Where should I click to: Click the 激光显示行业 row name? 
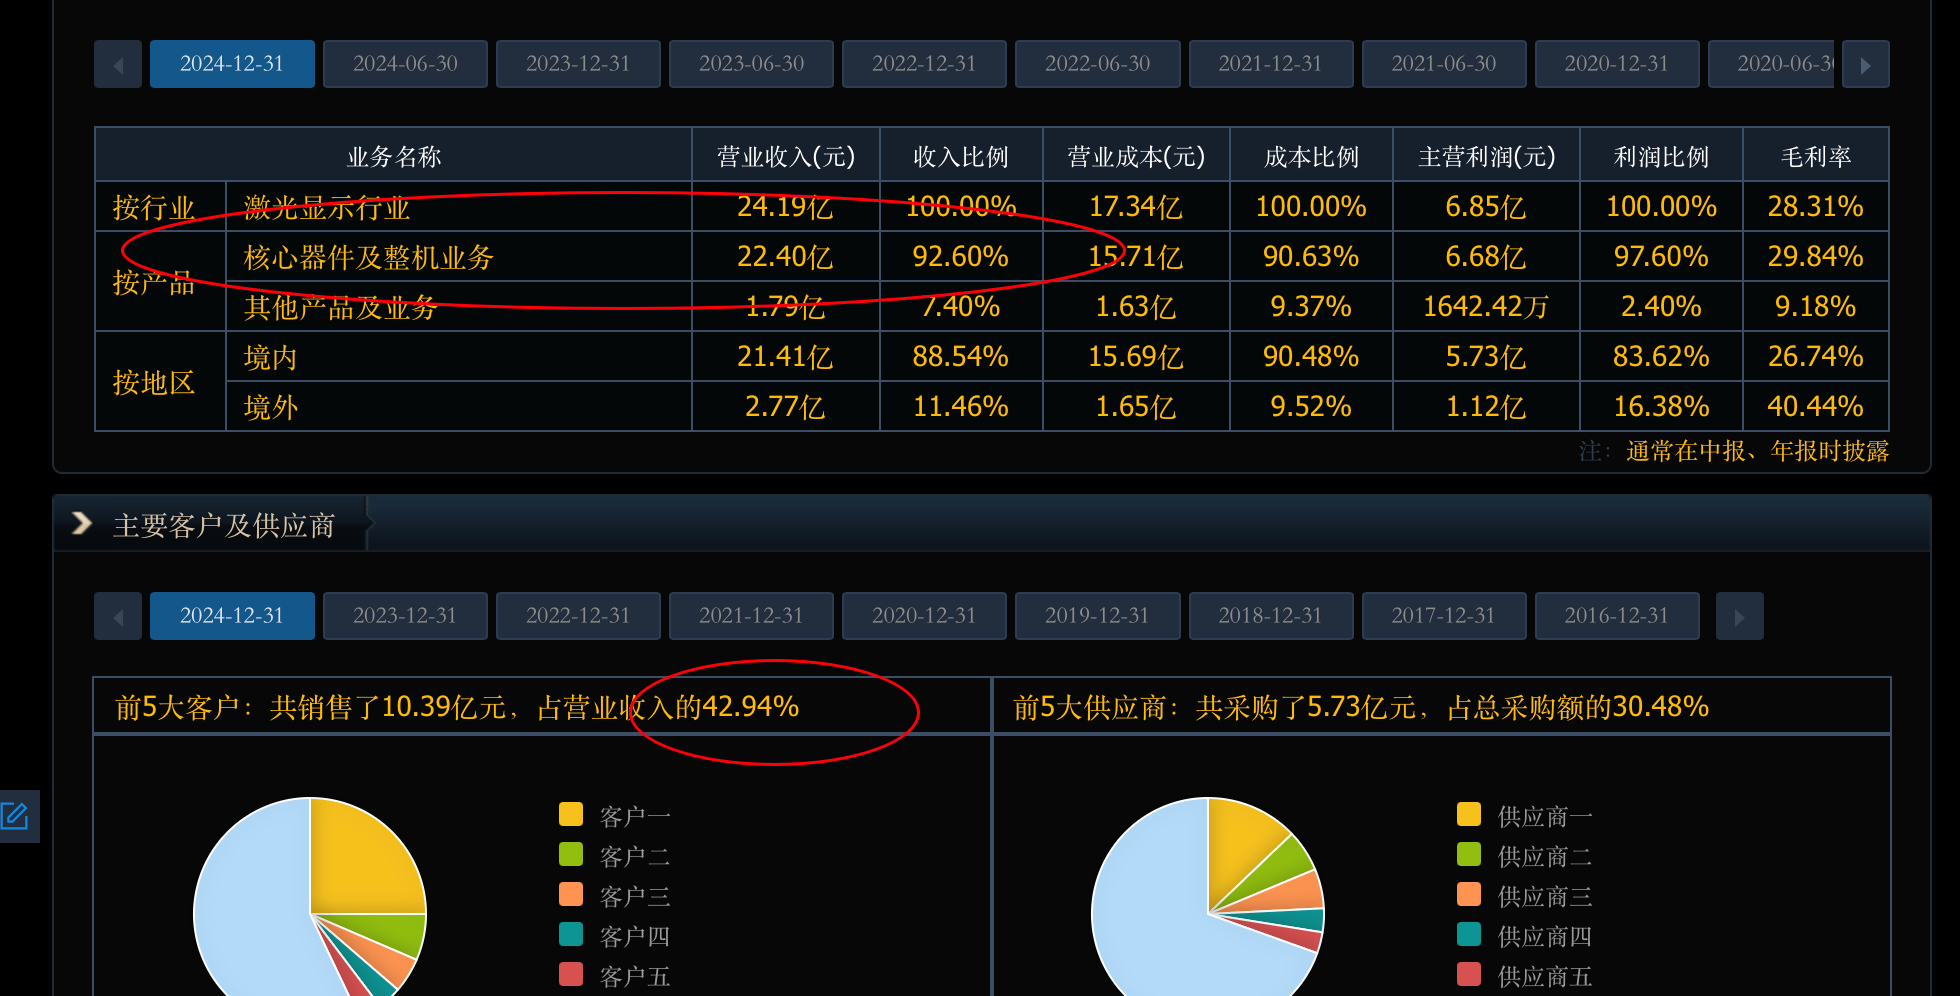327,208
